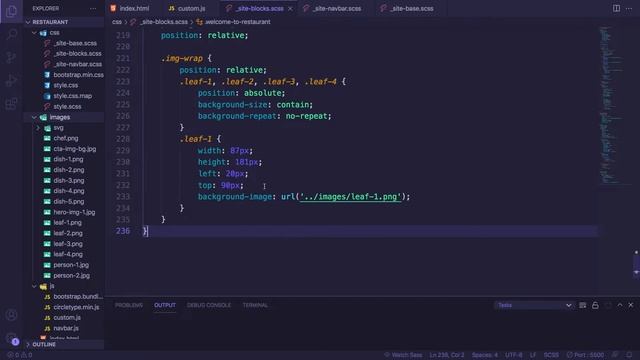Click the Port : 5500 live server status

(585, 355)
